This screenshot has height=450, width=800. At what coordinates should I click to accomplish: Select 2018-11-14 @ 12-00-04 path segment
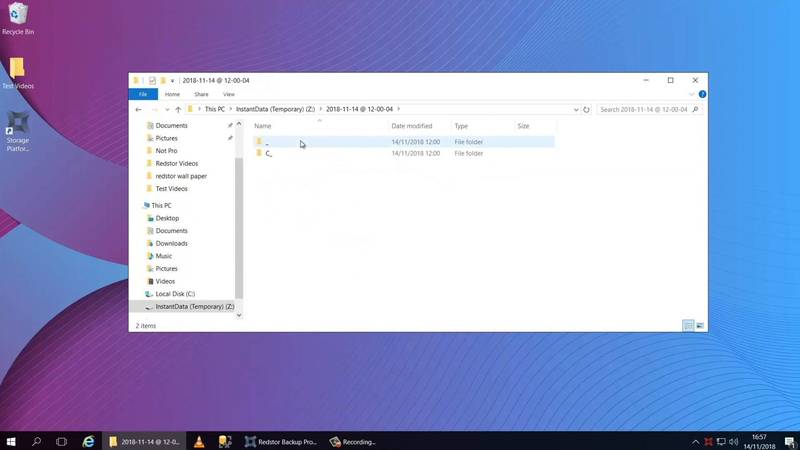click(x=359, y=109)
